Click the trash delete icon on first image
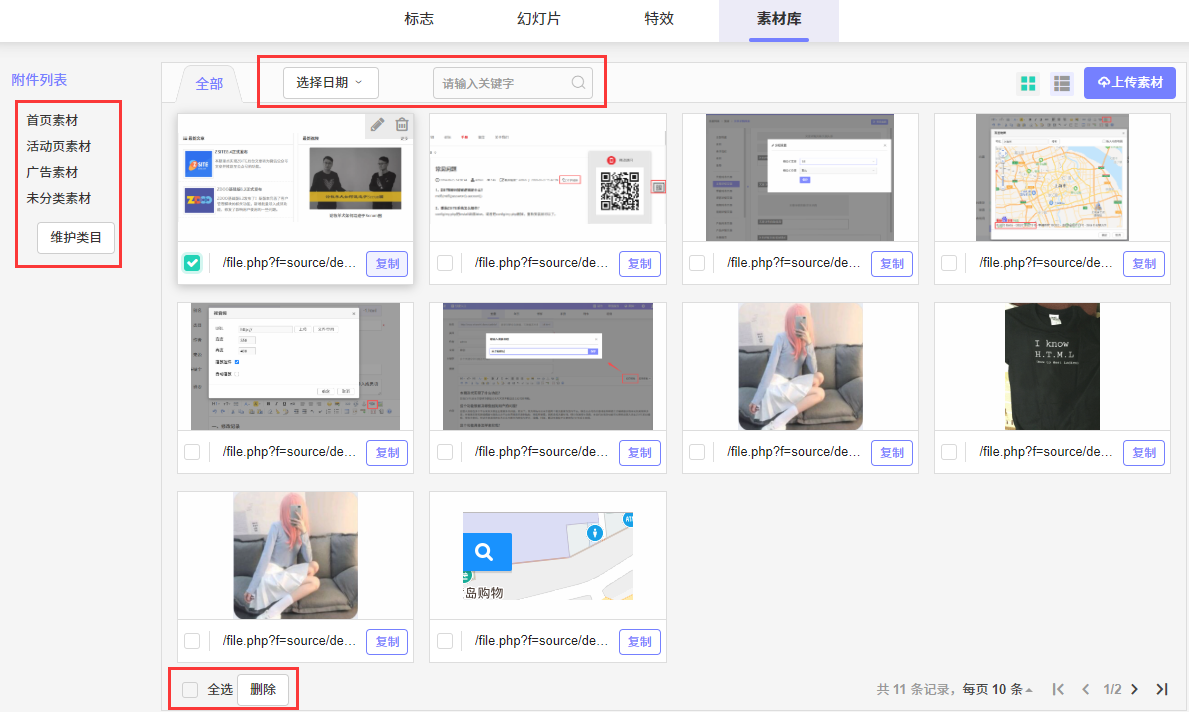1189x712 pixels. [x=402, y=125]
